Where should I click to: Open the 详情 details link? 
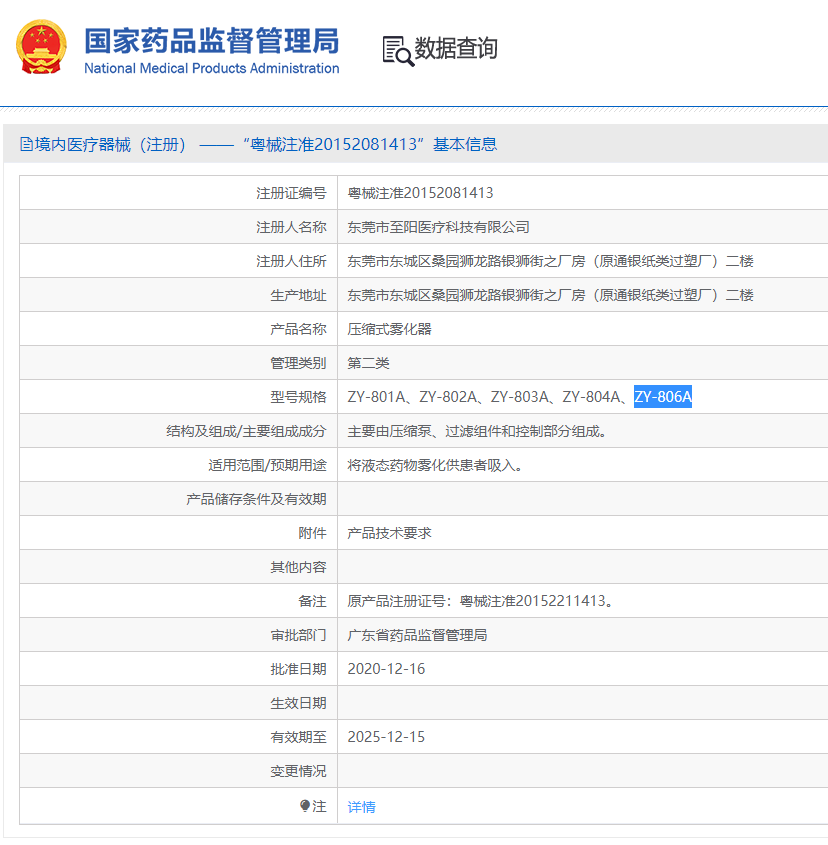361,807
